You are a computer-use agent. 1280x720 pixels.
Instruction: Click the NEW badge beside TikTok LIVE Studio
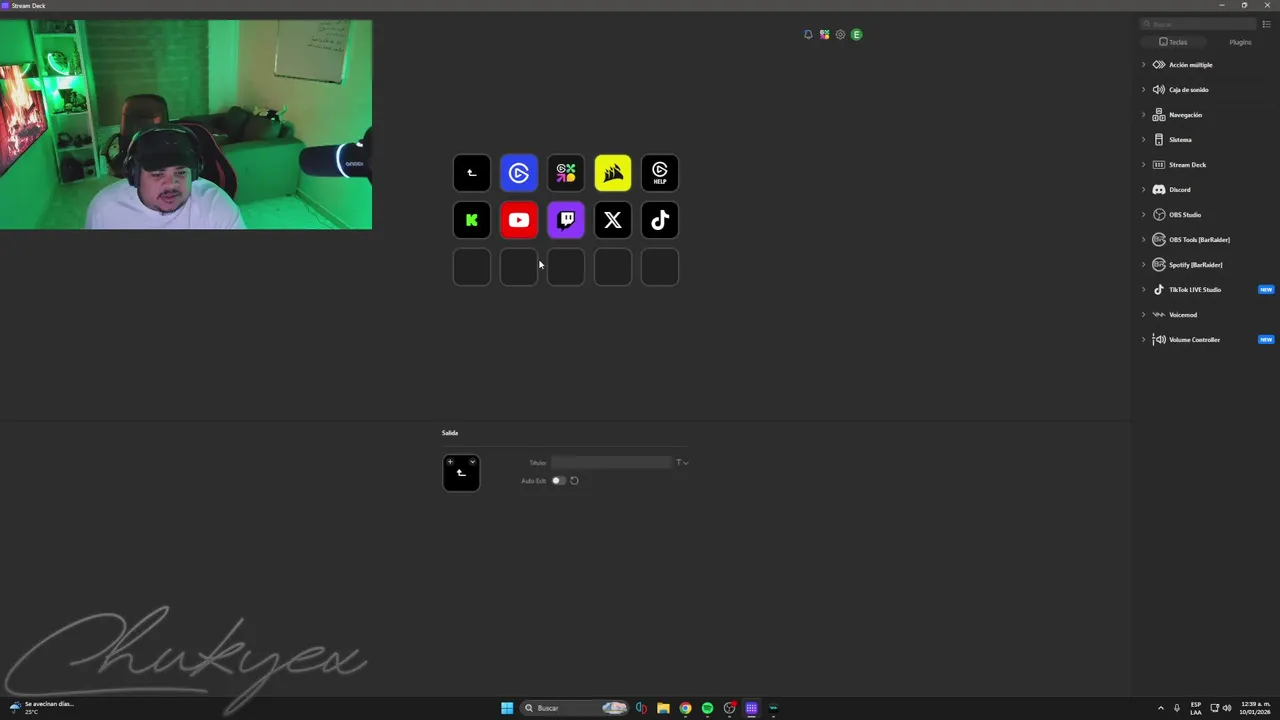pos(1266,289)
